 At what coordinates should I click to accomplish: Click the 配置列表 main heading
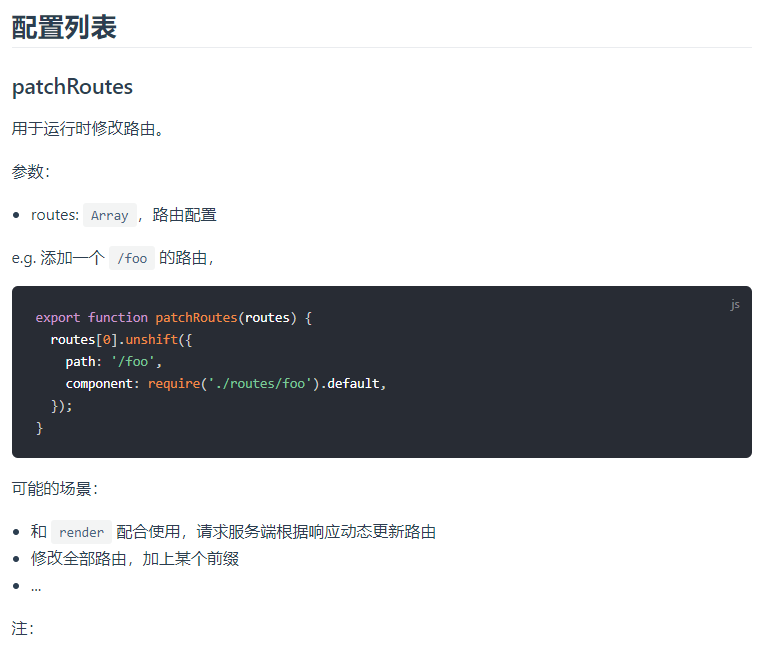coord(64,27)
